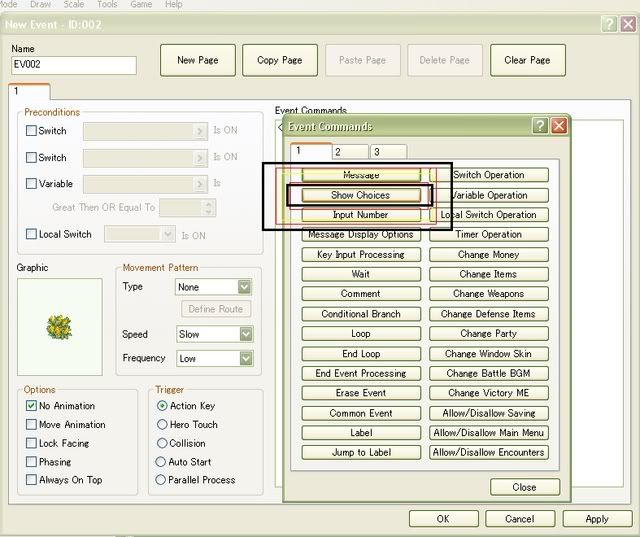Open the Scale menu
The height and width of the screenshot is (537, 640).
coord(74,4)
